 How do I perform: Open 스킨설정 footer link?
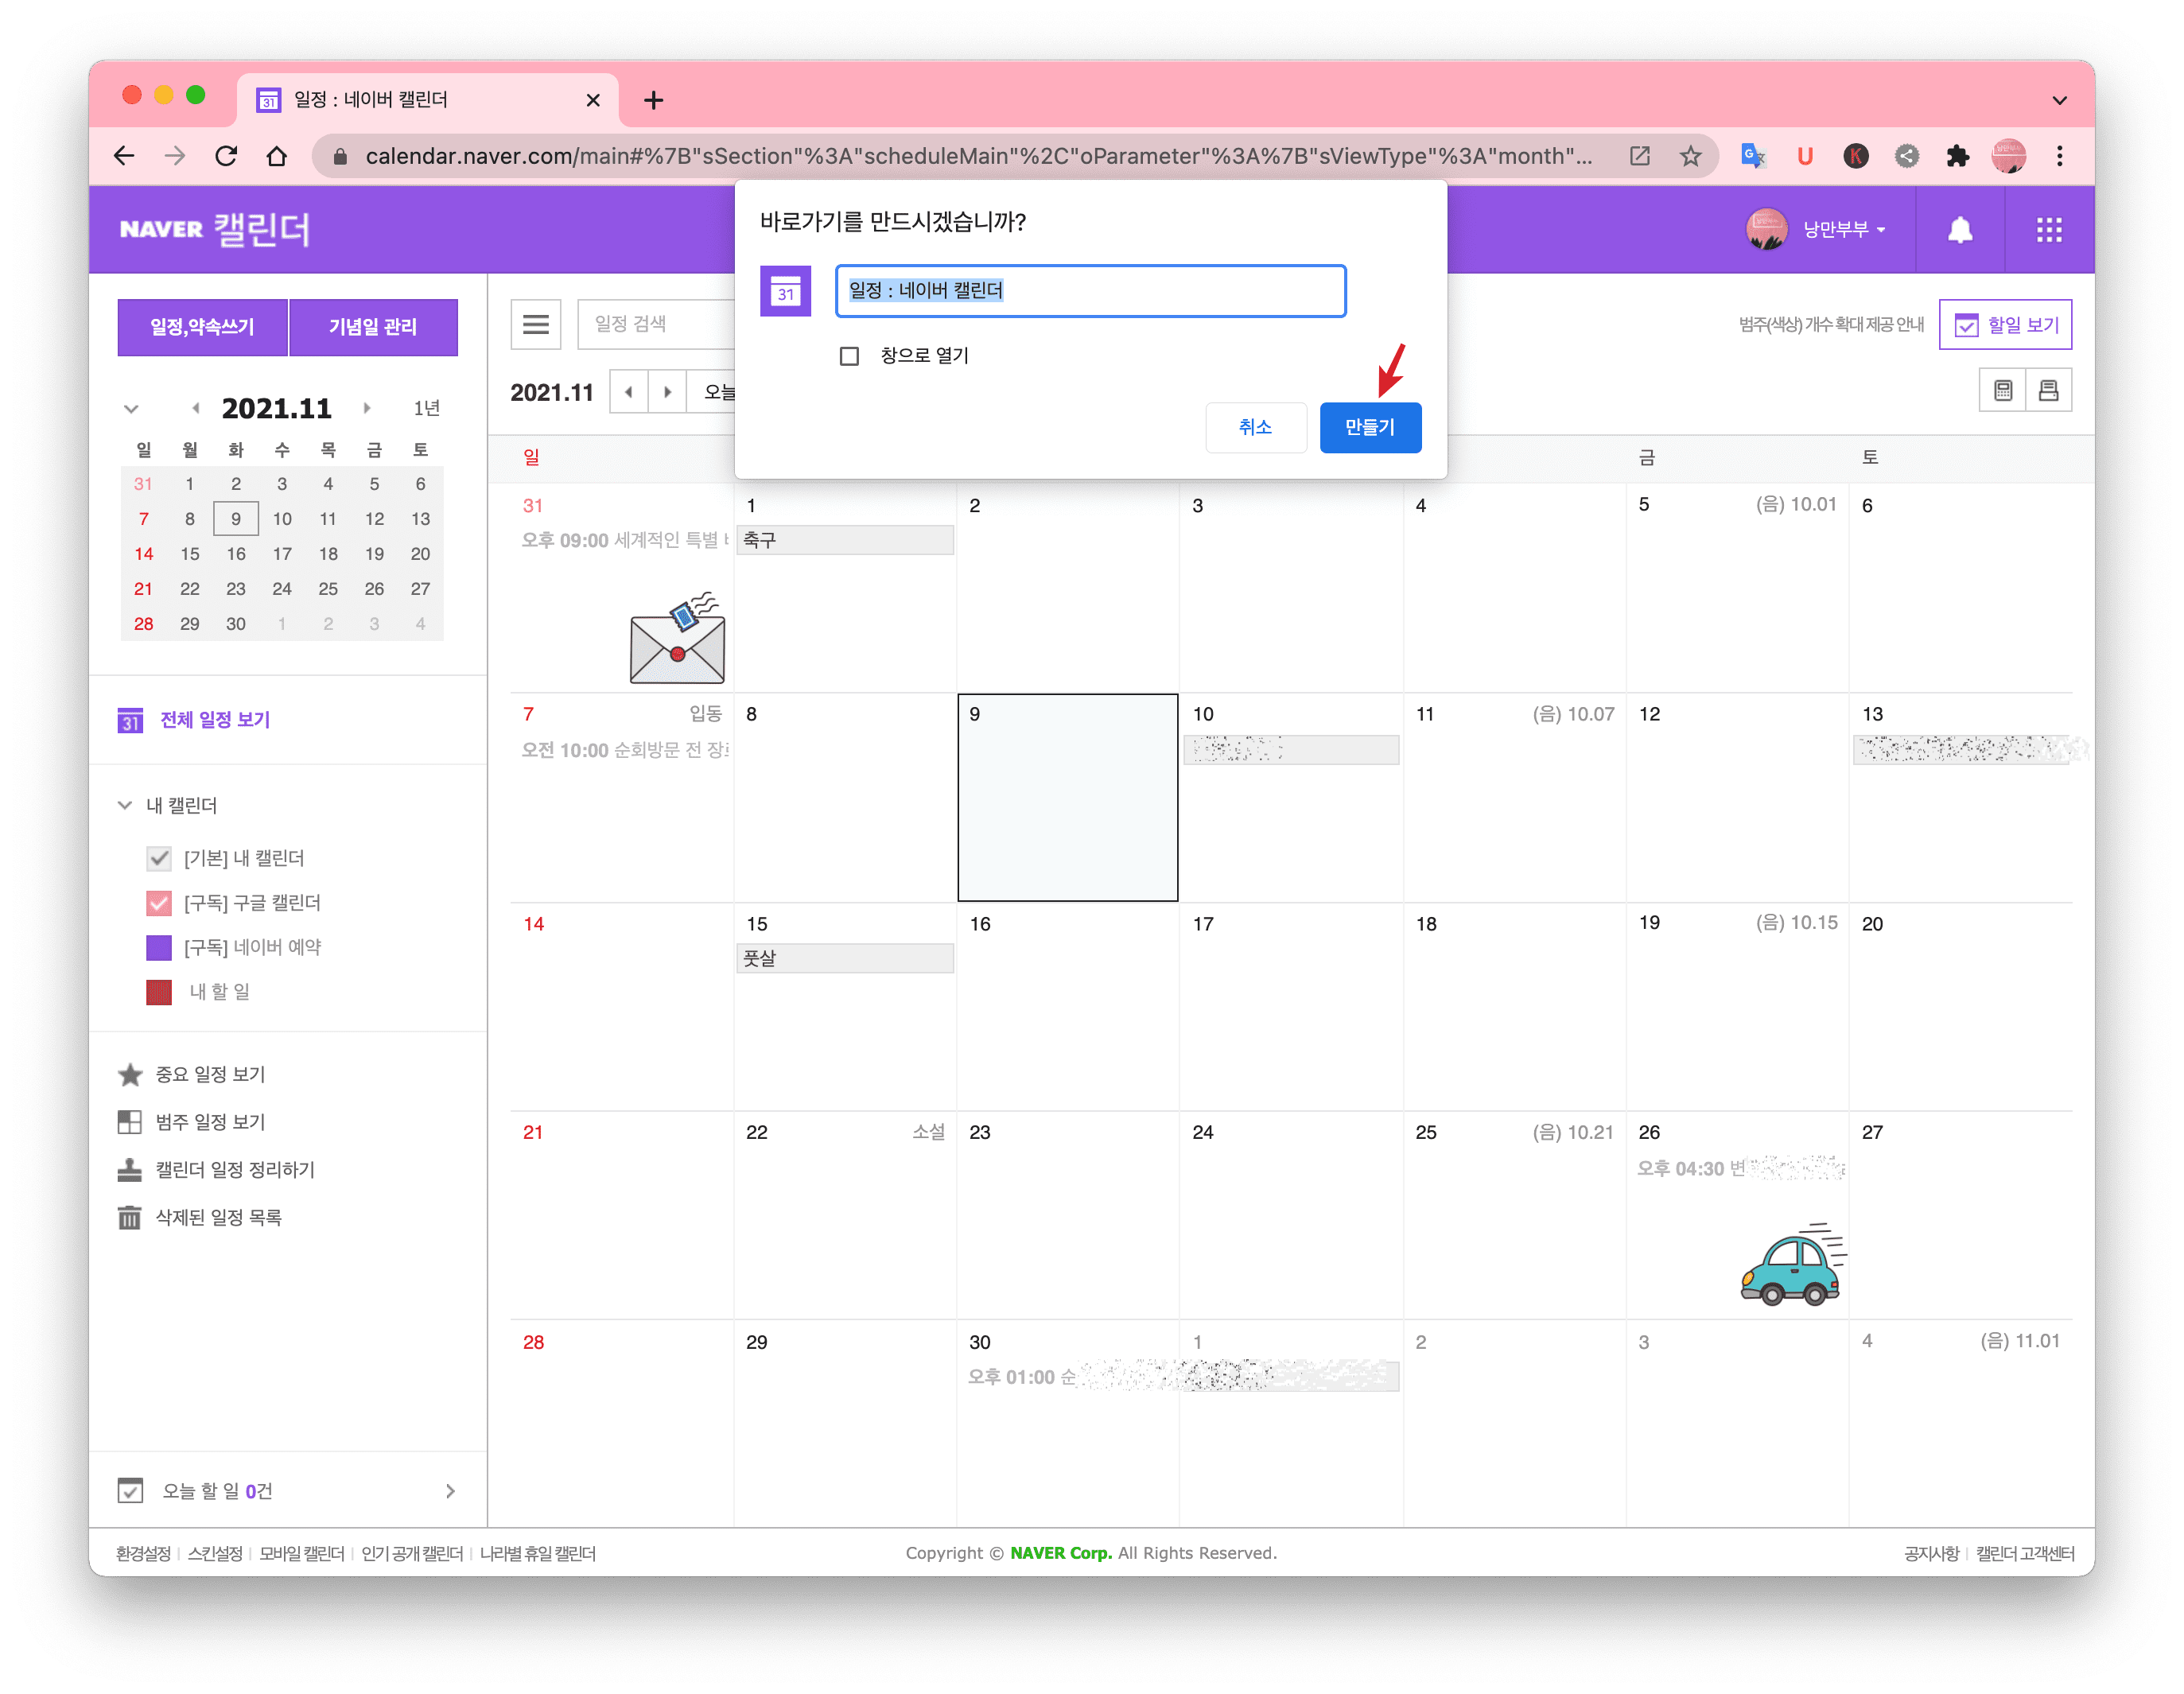click(x=215, y=1553)
